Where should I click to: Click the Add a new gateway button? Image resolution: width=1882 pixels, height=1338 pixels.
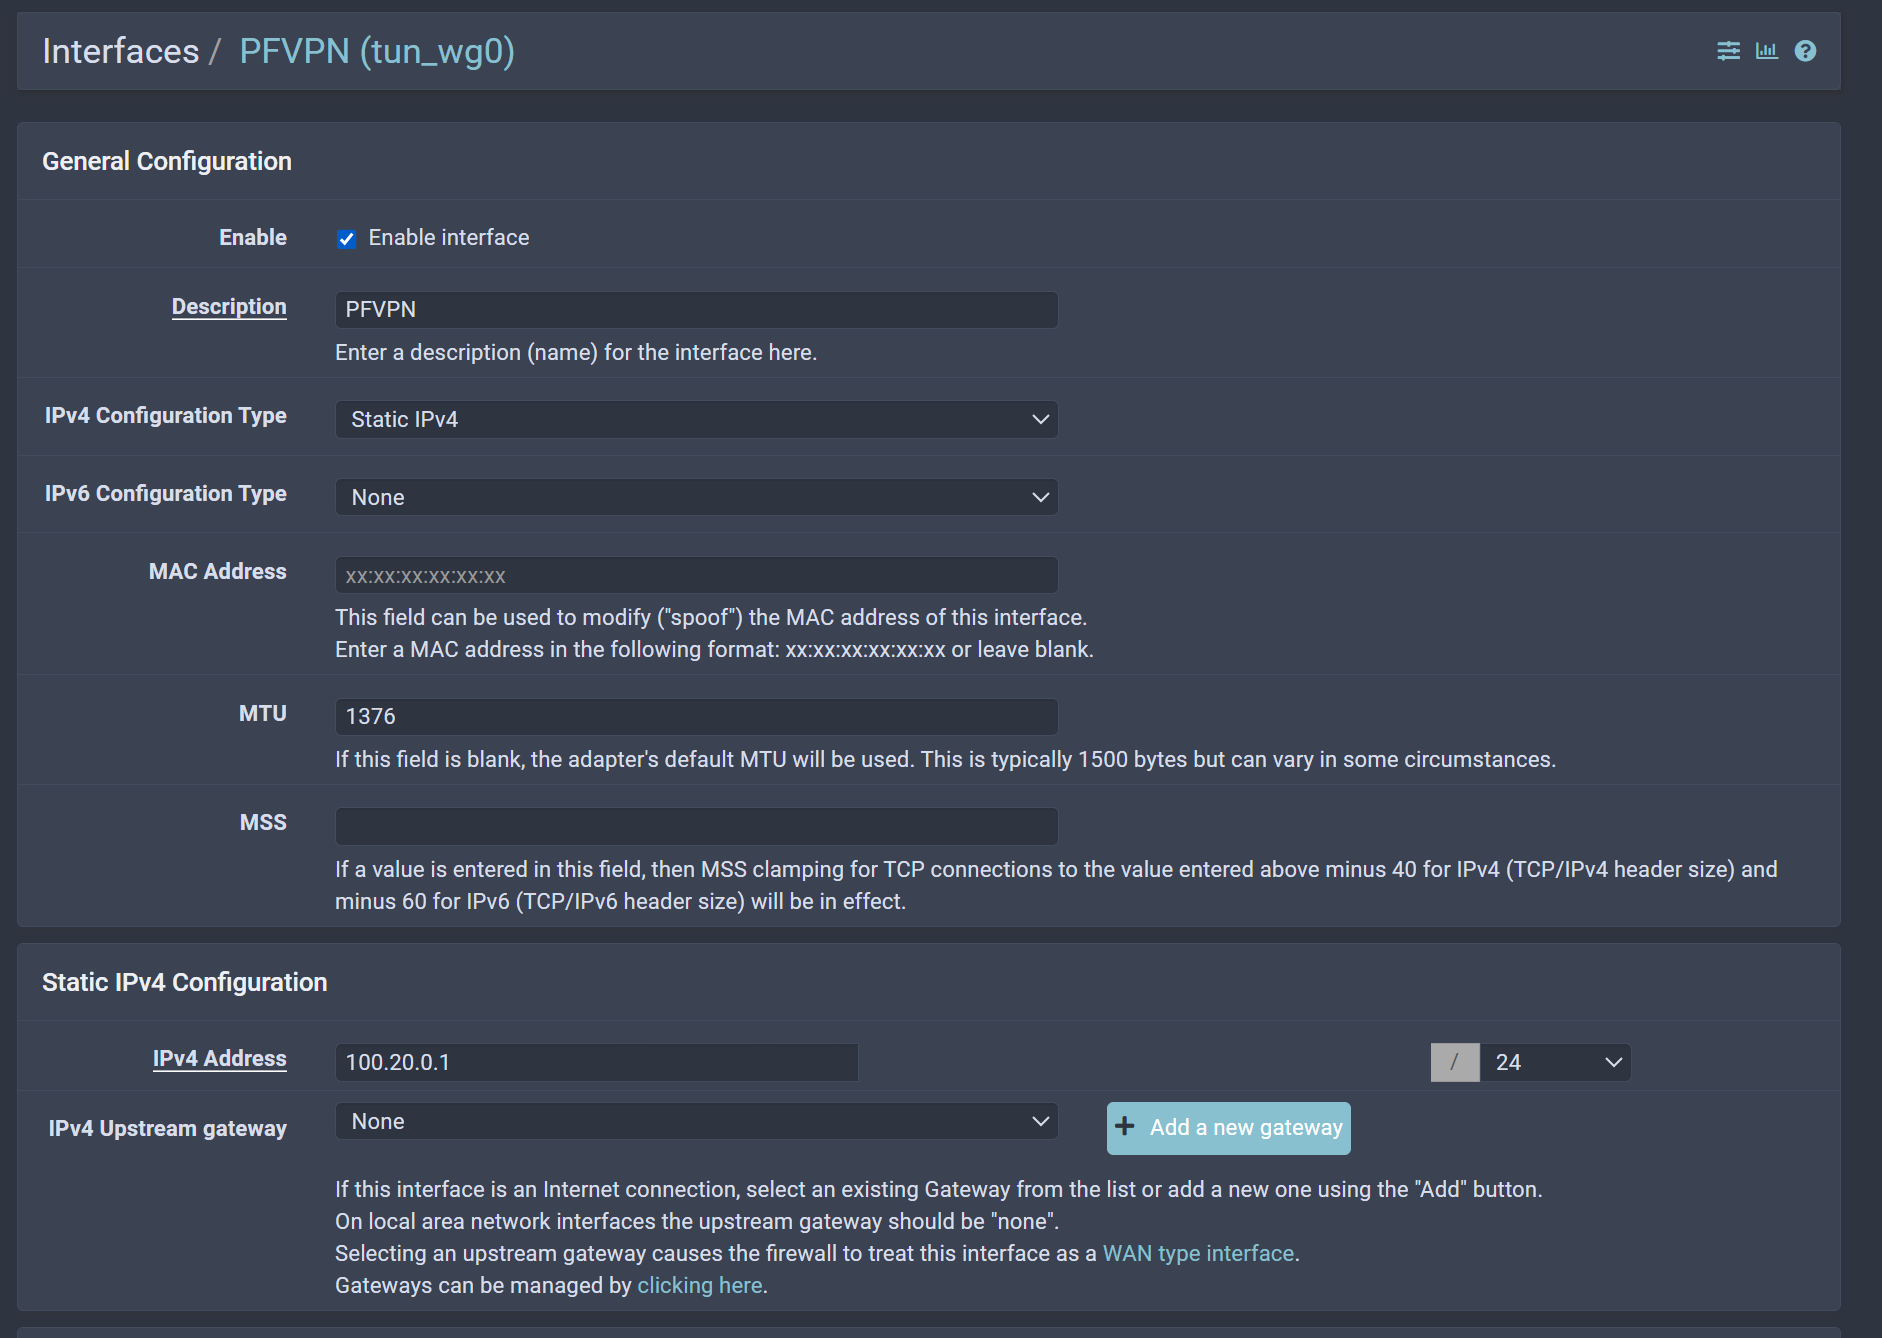[1229, 1128]
